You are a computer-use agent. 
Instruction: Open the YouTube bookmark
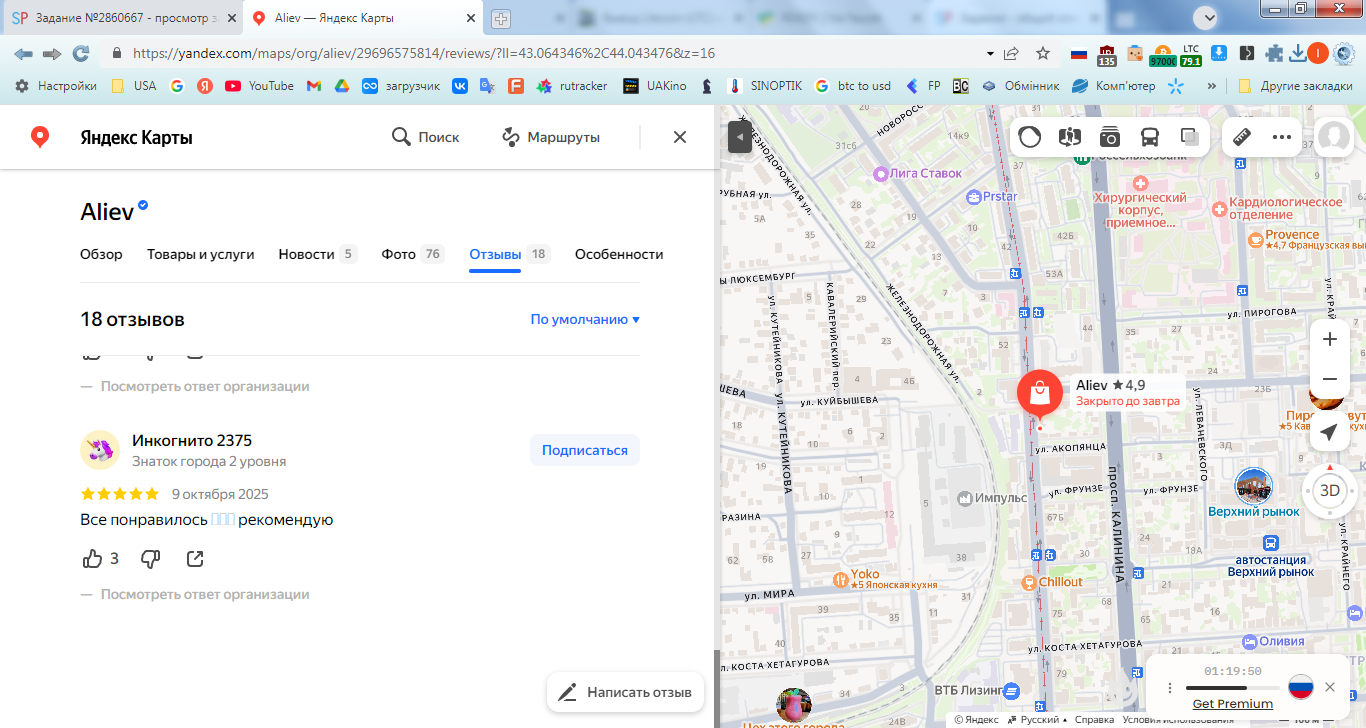[260, 86]
